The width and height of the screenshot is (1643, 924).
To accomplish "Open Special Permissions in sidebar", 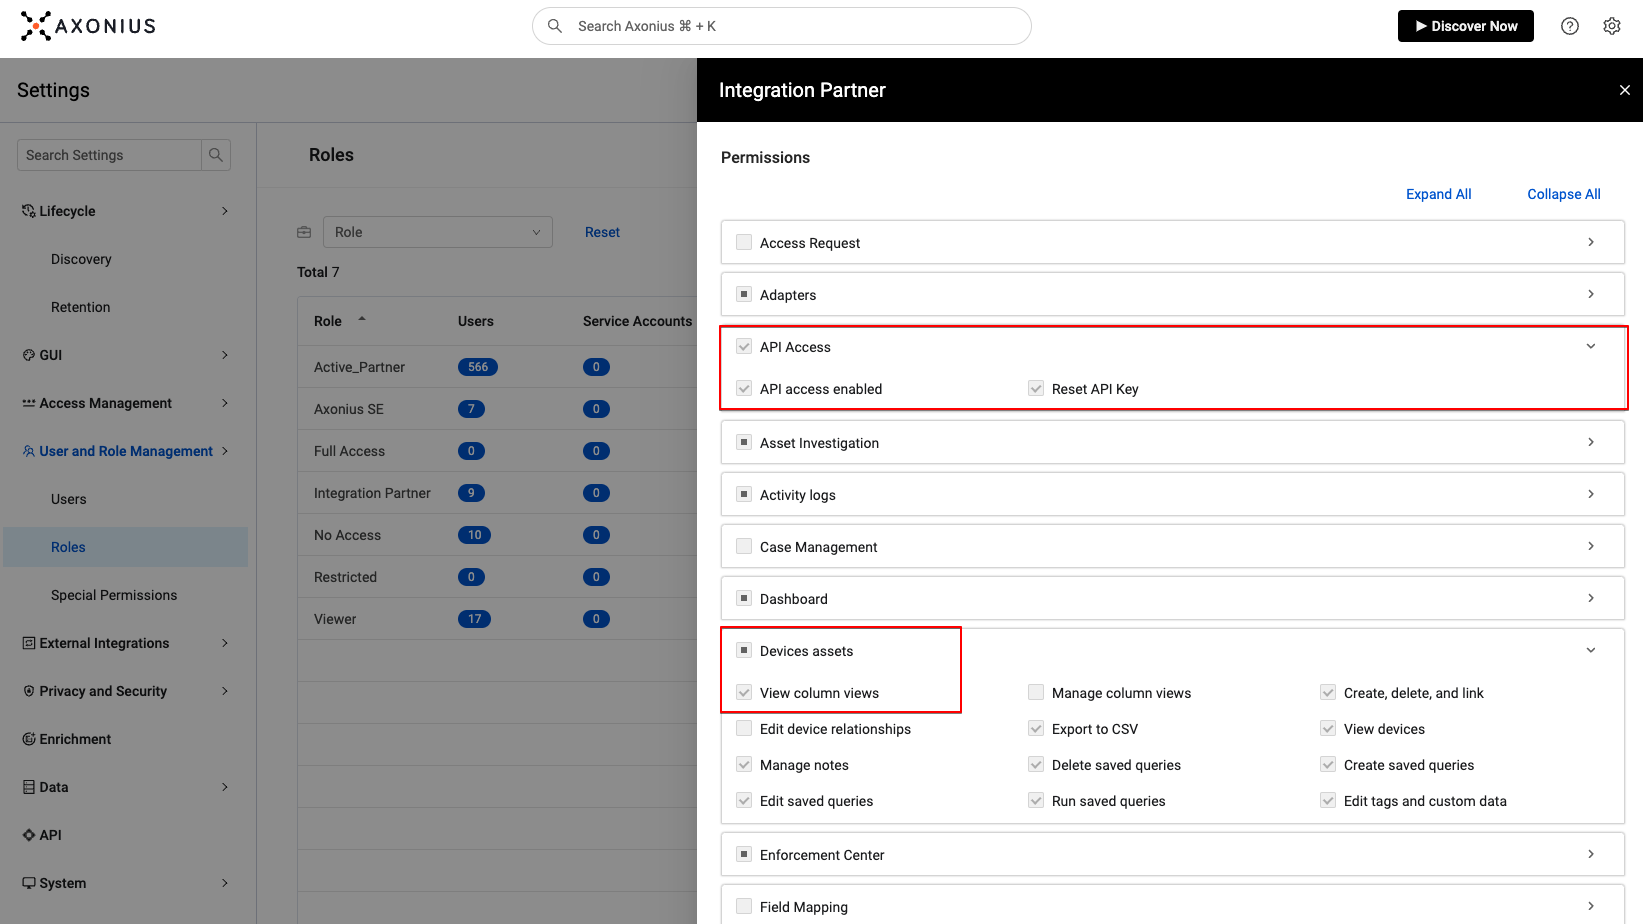I will tap(114, 595).
